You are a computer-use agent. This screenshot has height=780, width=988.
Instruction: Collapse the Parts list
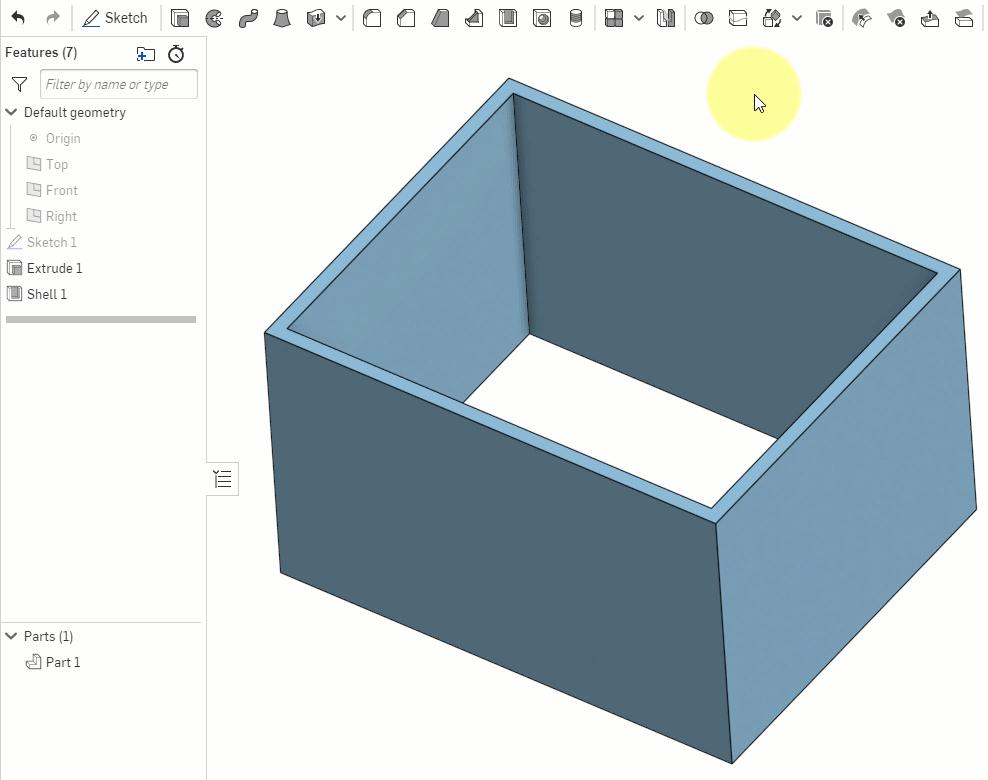(12, 636)
